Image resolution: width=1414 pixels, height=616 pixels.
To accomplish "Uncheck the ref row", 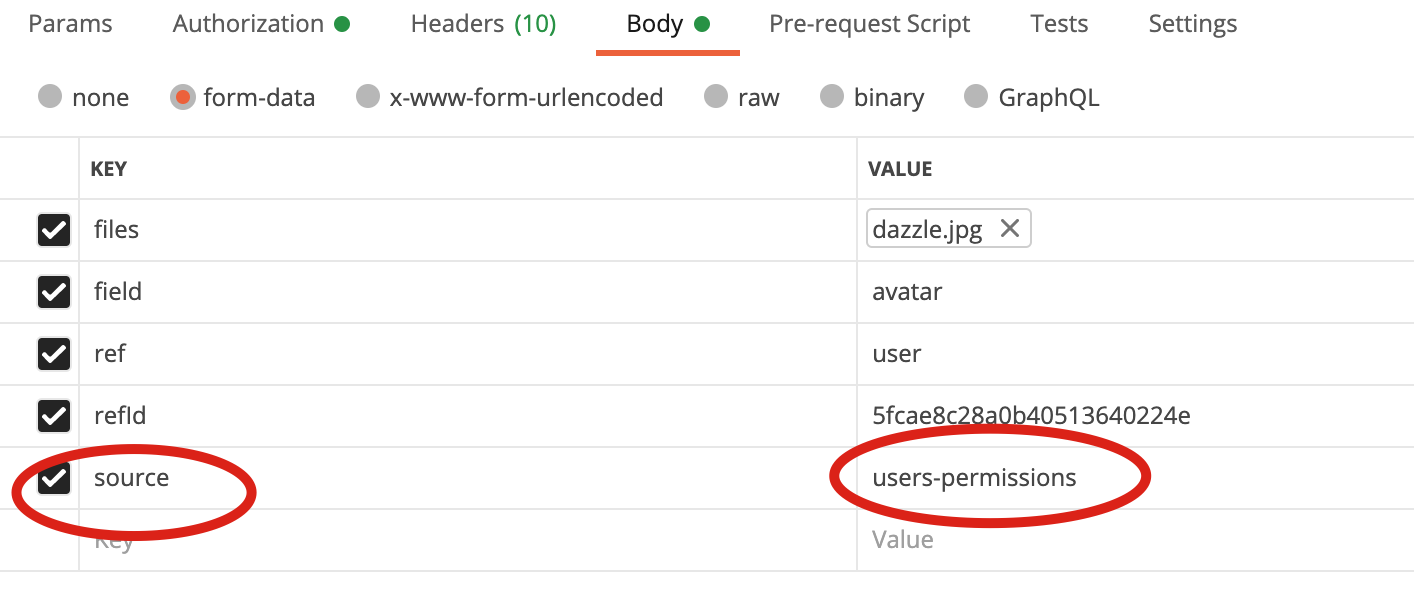I will tap(53, 353).
